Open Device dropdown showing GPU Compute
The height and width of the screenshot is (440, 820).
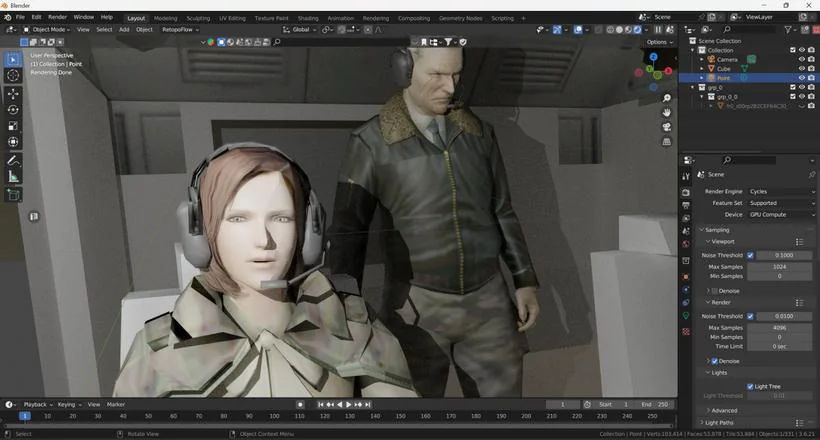(781, 215)
